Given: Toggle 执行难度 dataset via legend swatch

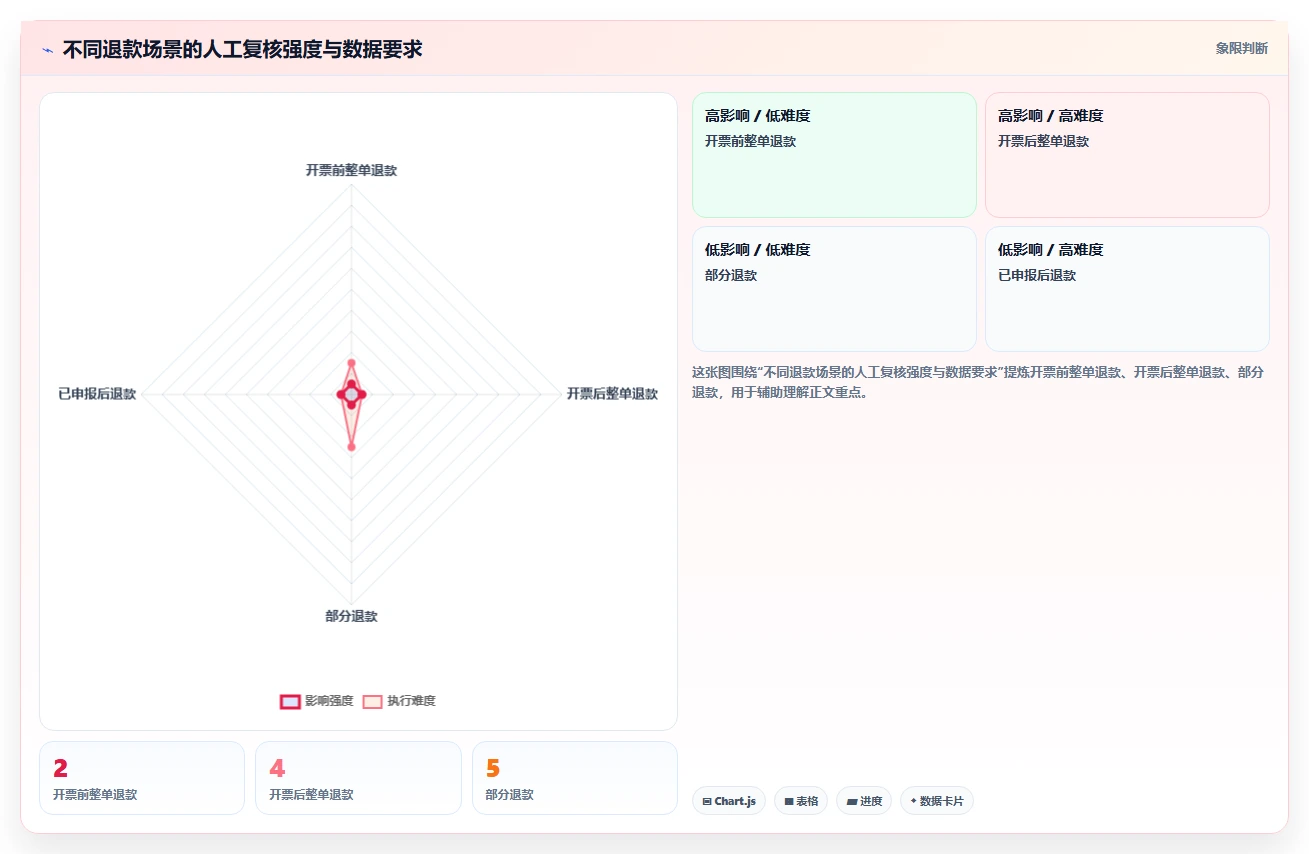Looking at the screenshot, I should (372, 701).
